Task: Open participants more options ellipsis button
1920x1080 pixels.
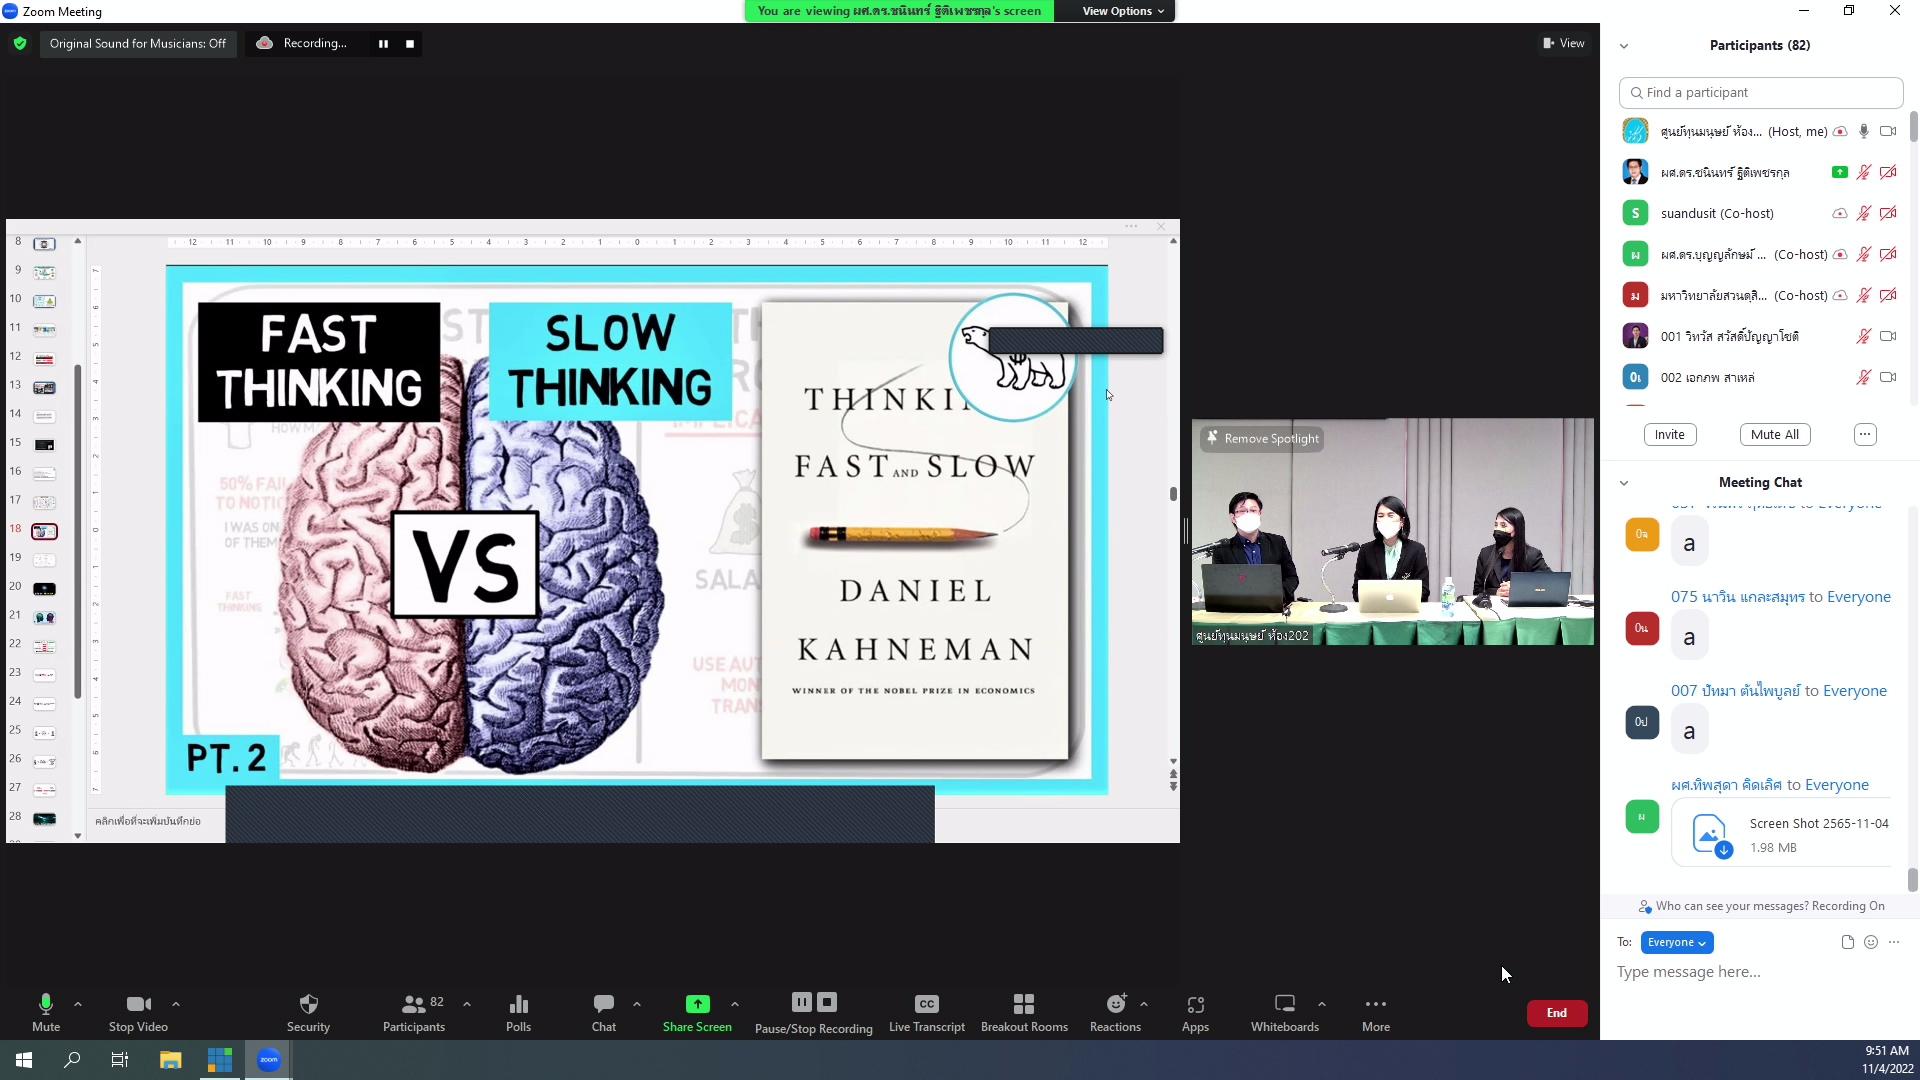Action: click(1865, 434)
